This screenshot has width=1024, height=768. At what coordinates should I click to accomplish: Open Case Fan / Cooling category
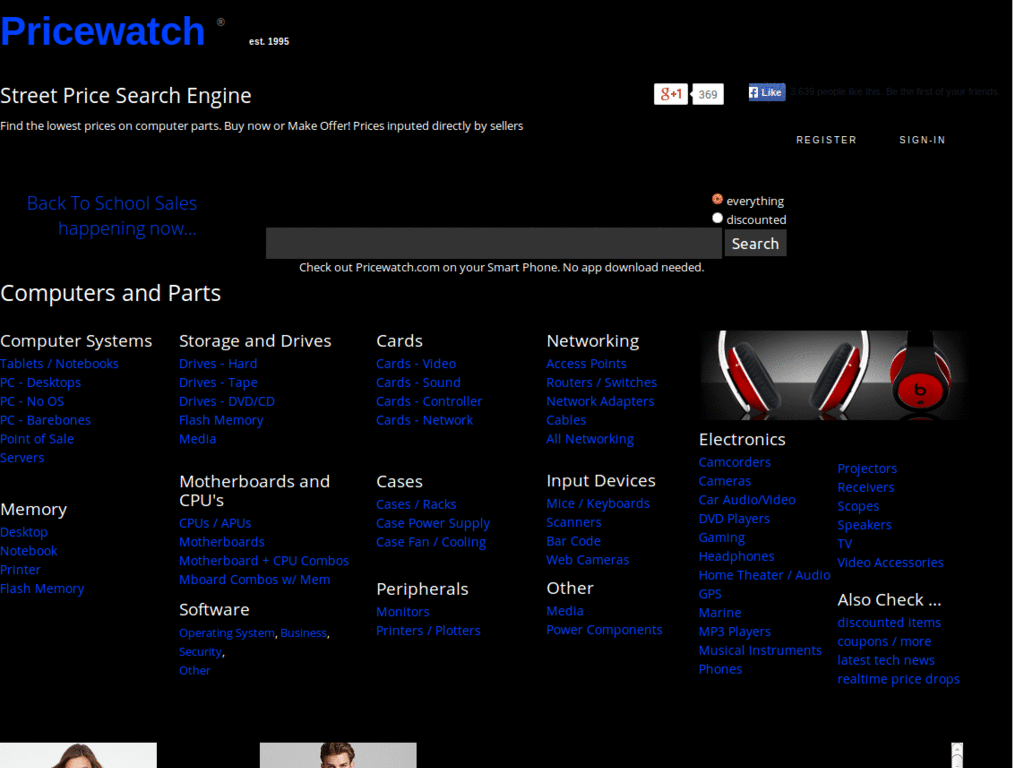[x=431, y=542]
